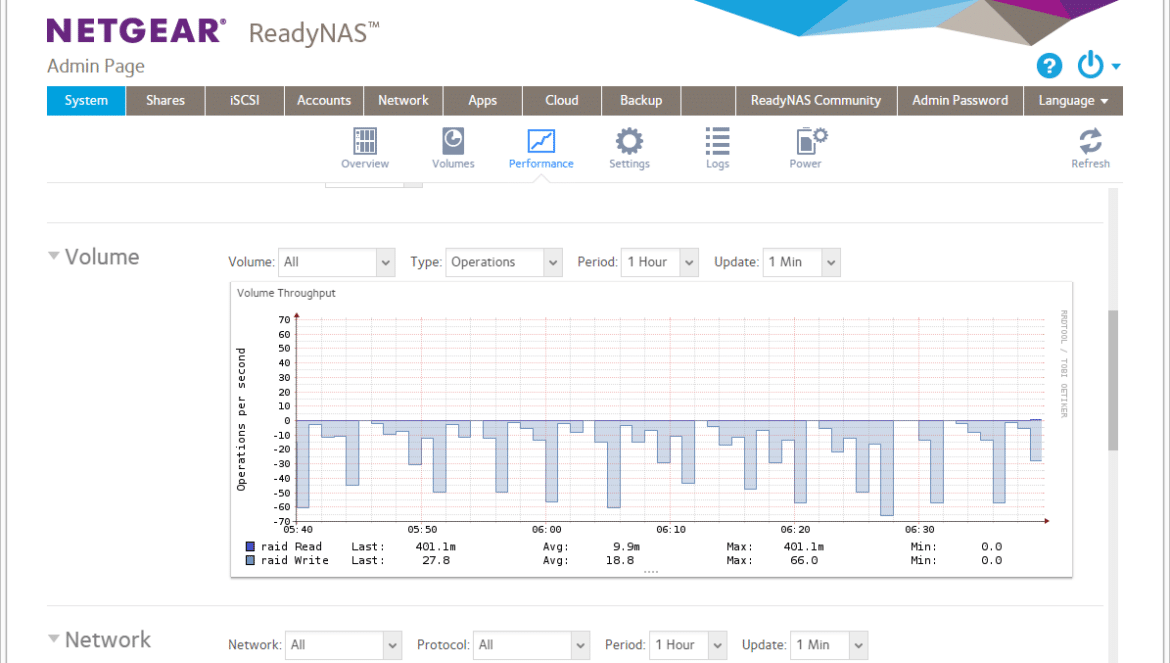This screenshot has width=1170, height=663.
Task: Switch to the Accounts tab
Action: [x=324, y=101]
